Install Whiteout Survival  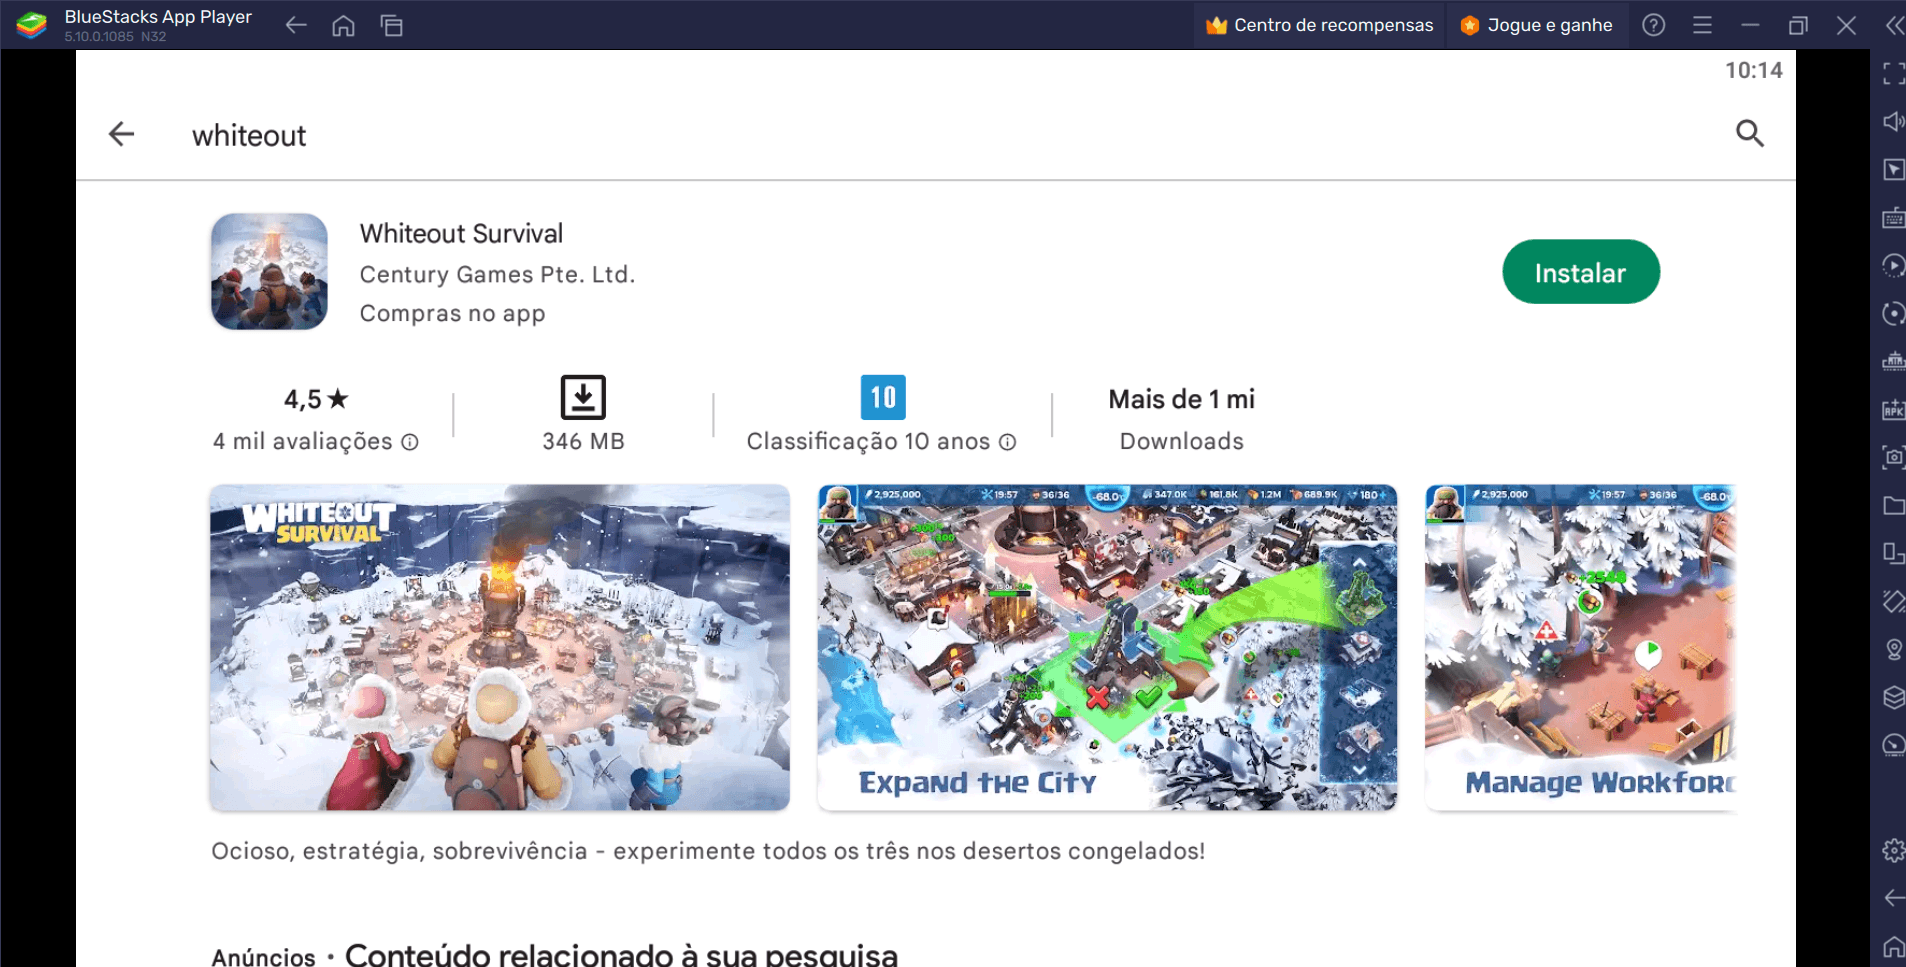click(1580, 272)
